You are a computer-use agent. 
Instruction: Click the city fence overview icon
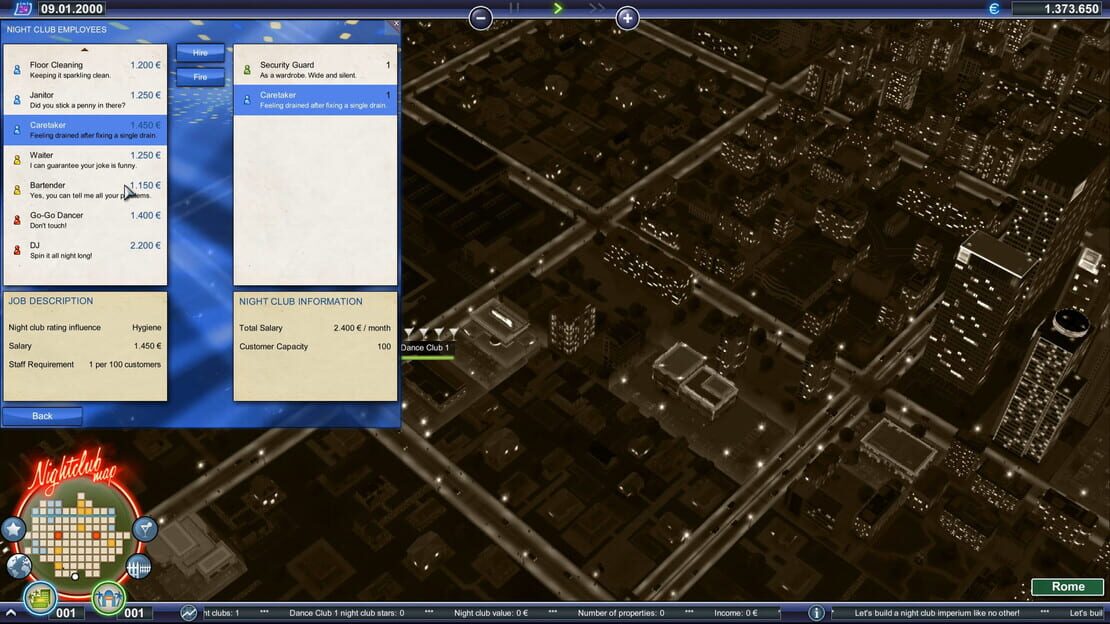[138, 567]
